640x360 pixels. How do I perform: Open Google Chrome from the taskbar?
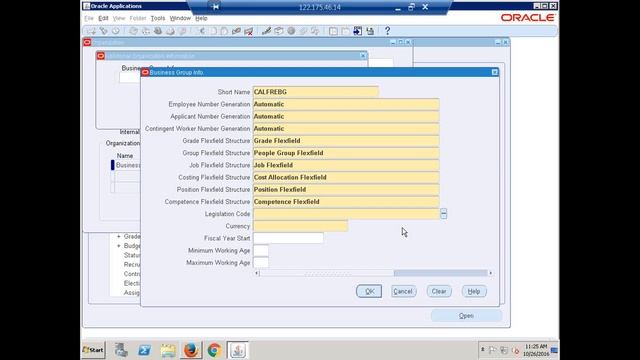pos(214,350)
